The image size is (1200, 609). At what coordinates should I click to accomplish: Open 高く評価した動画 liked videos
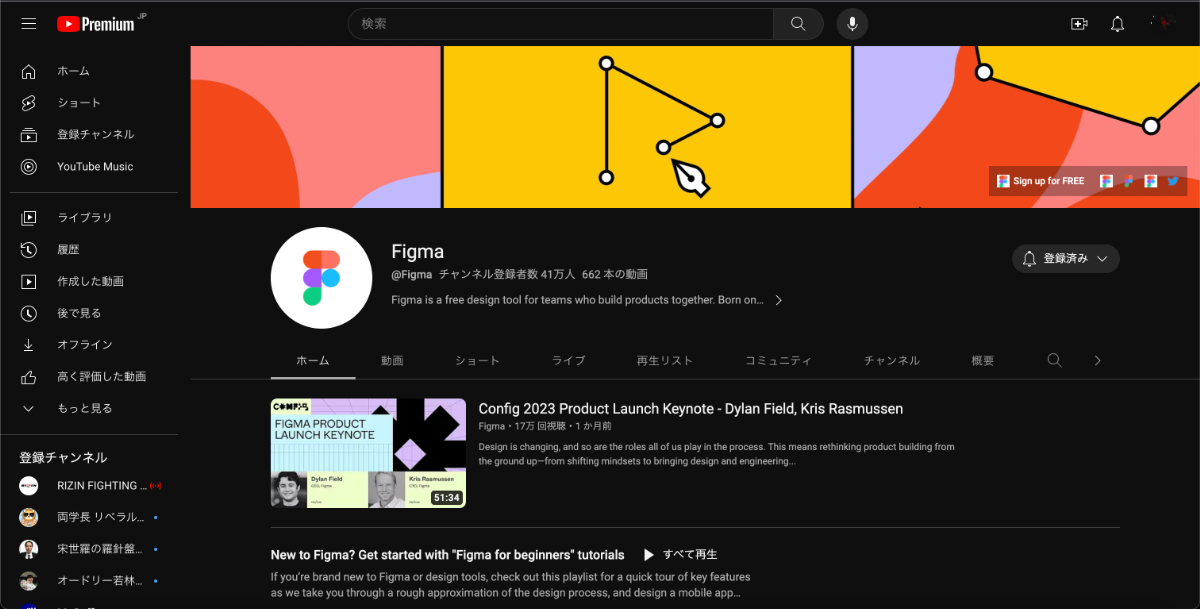coord(94,377)
